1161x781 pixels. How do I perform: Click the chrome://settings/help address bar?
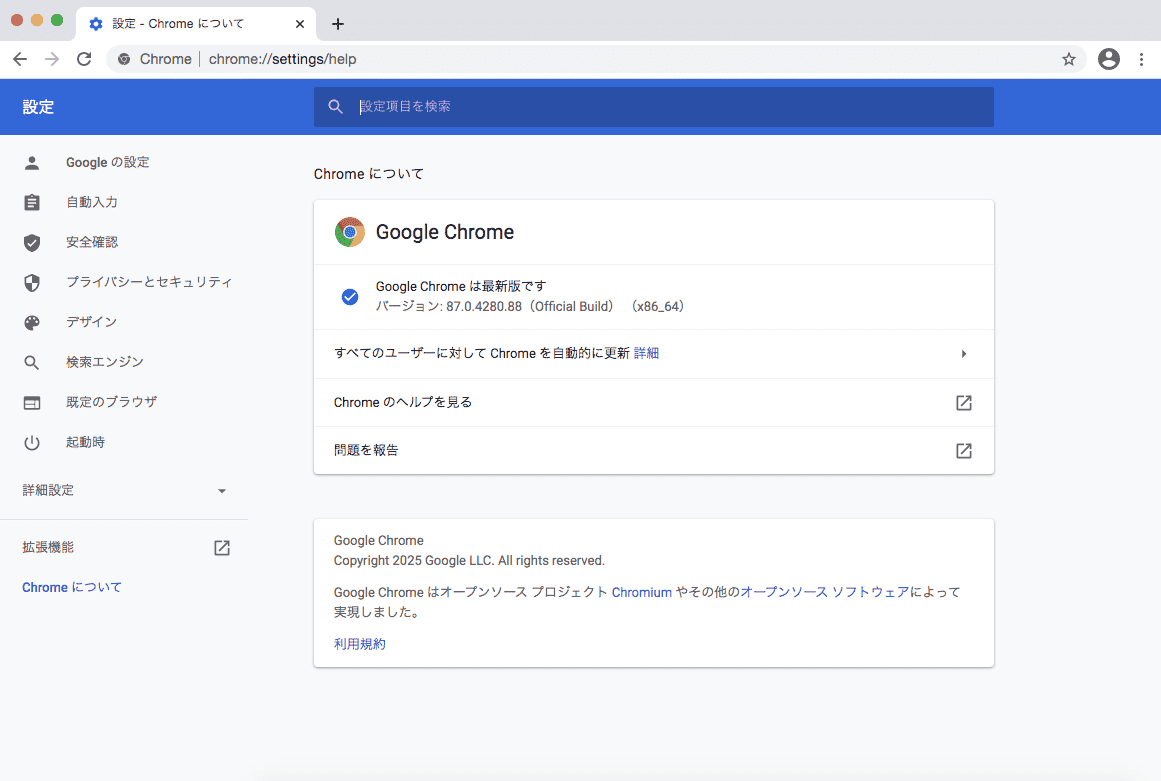tap(596, 59)
